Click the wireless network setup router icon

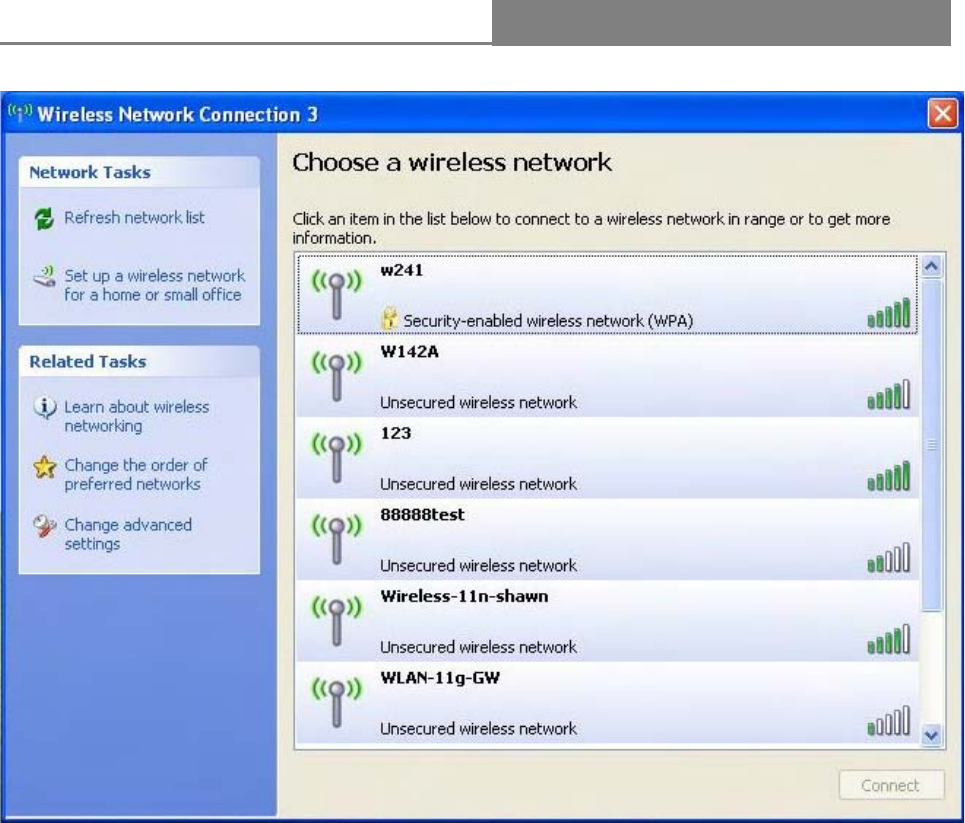click(44, 276)
